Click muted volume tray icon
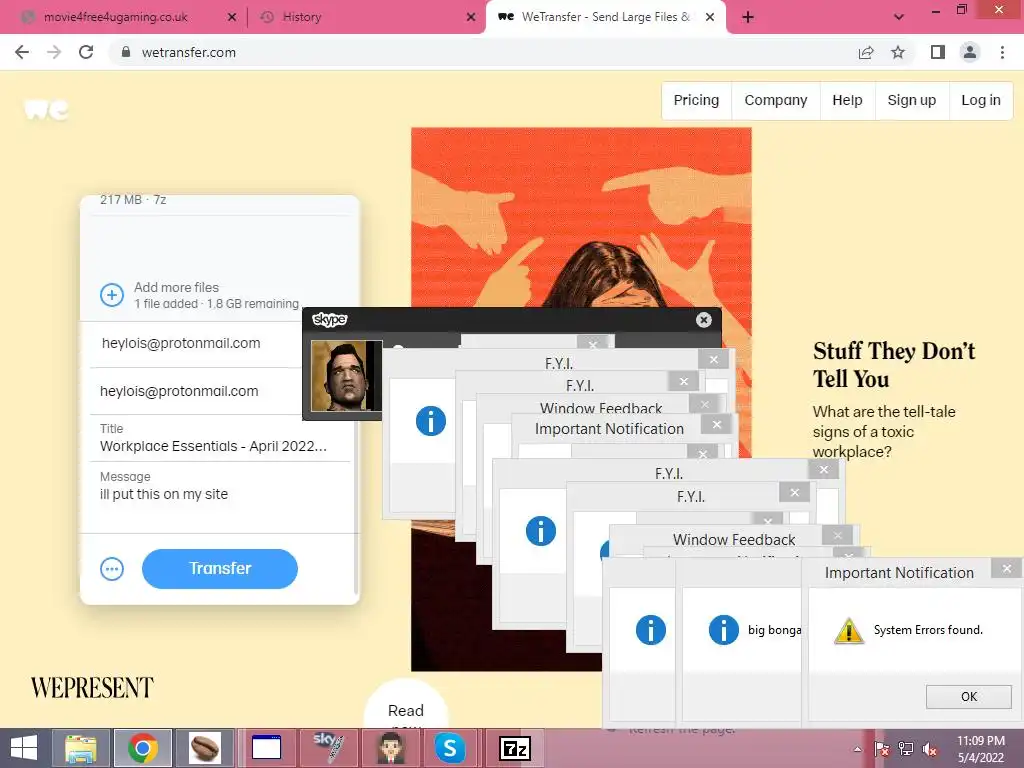The width and height of the screenshot is (1024, 768). click(x=930, y=749)
